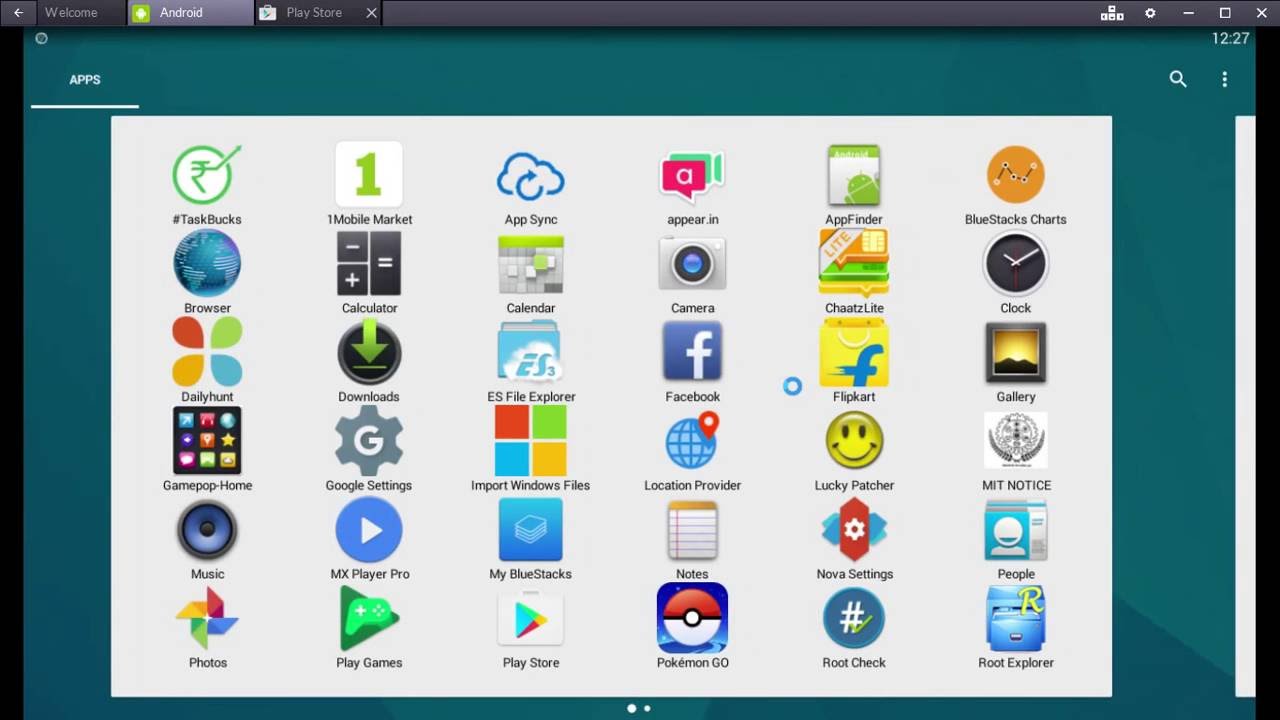Select the APPS drawer tab
This screenshot has width=1280, height=720.
[x=85, y=80]
